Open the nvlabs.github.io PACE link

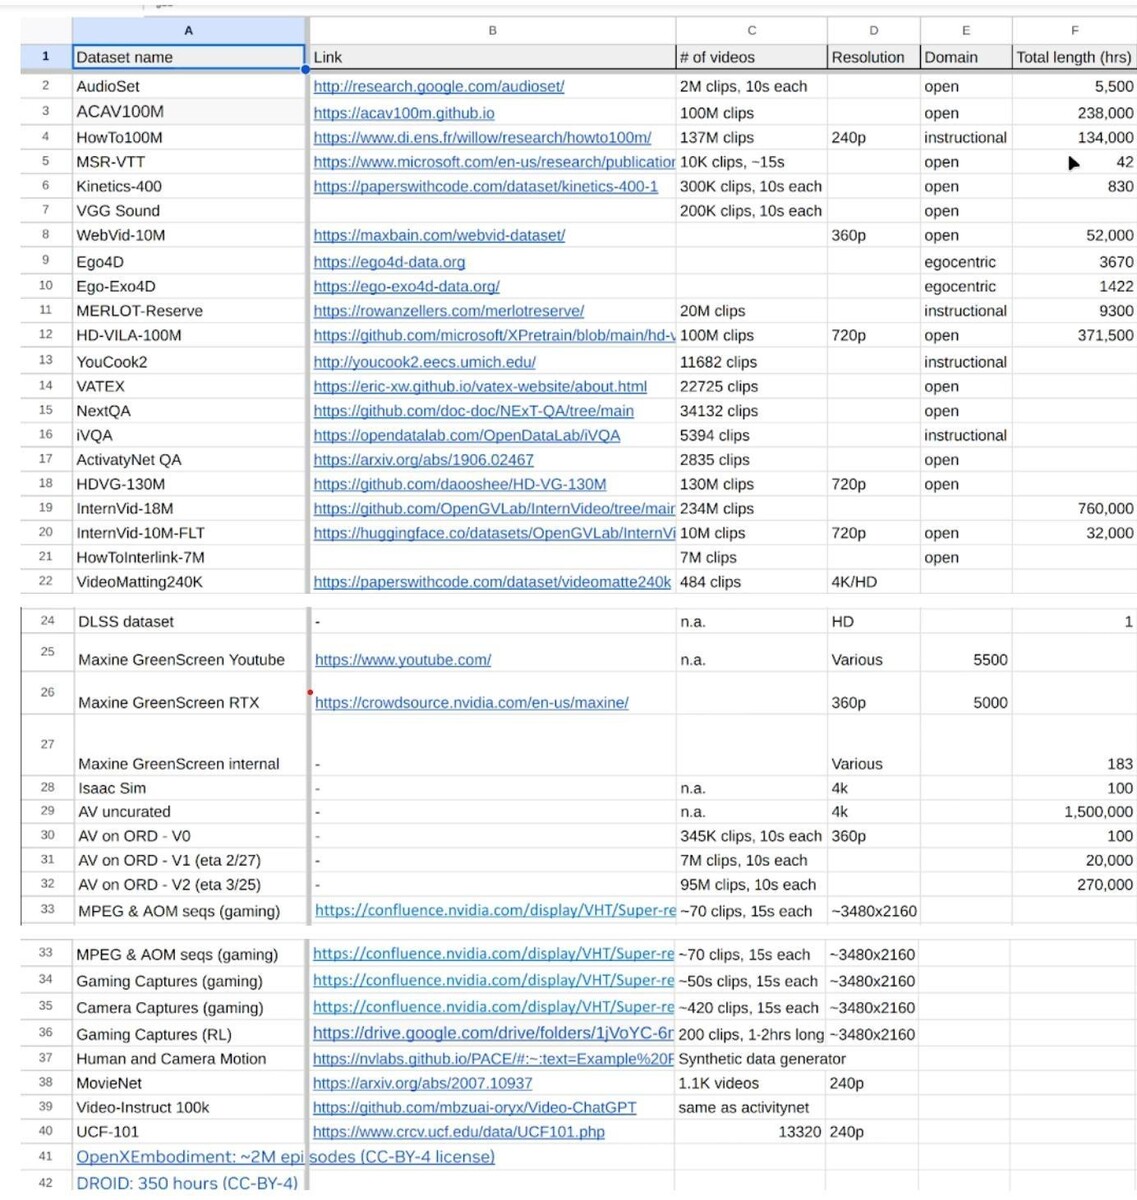493,1059
